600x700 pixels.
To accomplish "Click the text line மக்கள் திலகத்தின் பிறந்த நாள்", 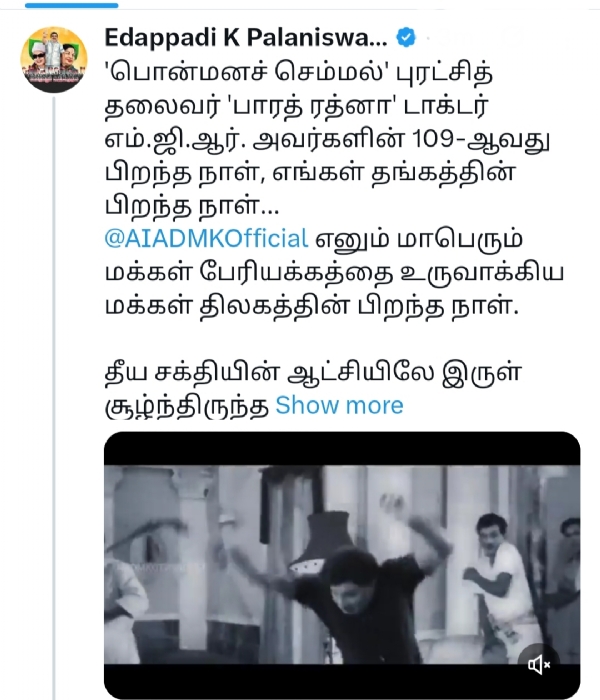I will click(x=312, y=306).
